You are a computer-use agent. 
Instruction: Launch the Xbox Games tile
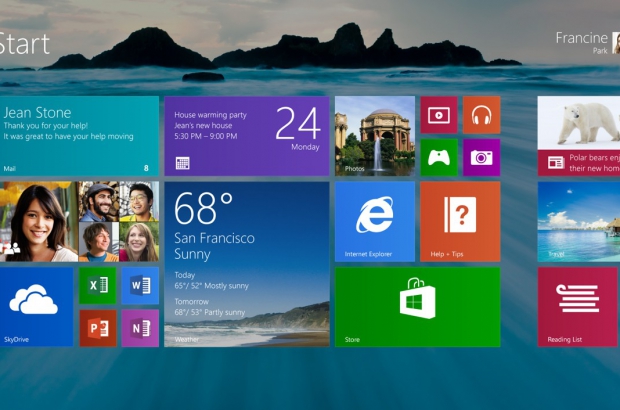coord(439,157)
